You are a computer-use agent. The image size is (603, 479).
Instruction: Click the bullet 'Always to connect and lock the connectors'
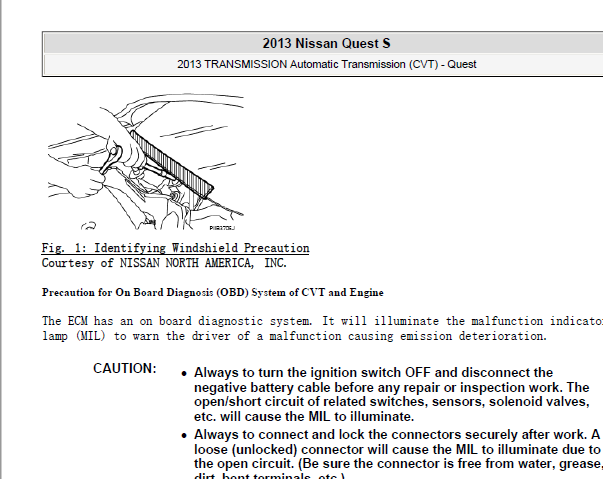(x=398, y=453)
